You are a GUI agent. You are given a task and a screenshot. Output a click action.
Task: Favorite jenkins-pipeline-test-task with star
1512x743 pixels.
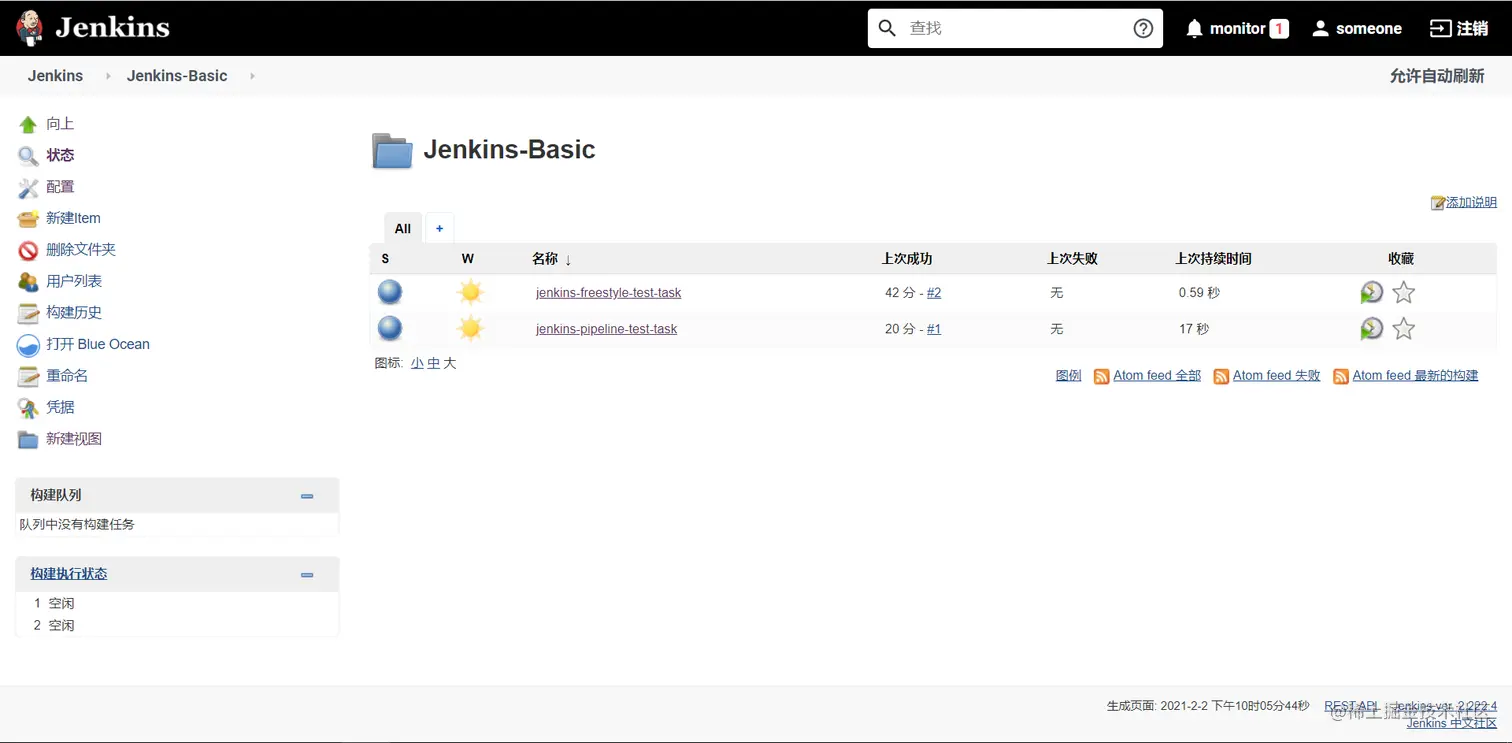(1404, 328)
